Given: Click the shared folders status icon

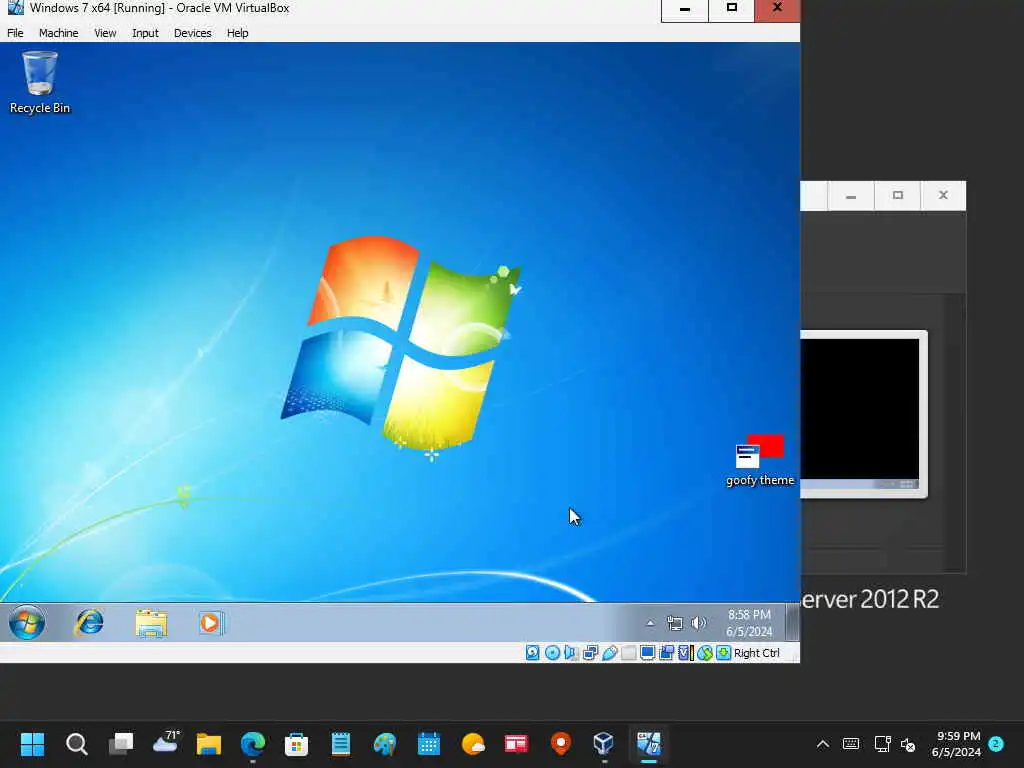Looking at the screenshot, I should [x=628, y=652].
